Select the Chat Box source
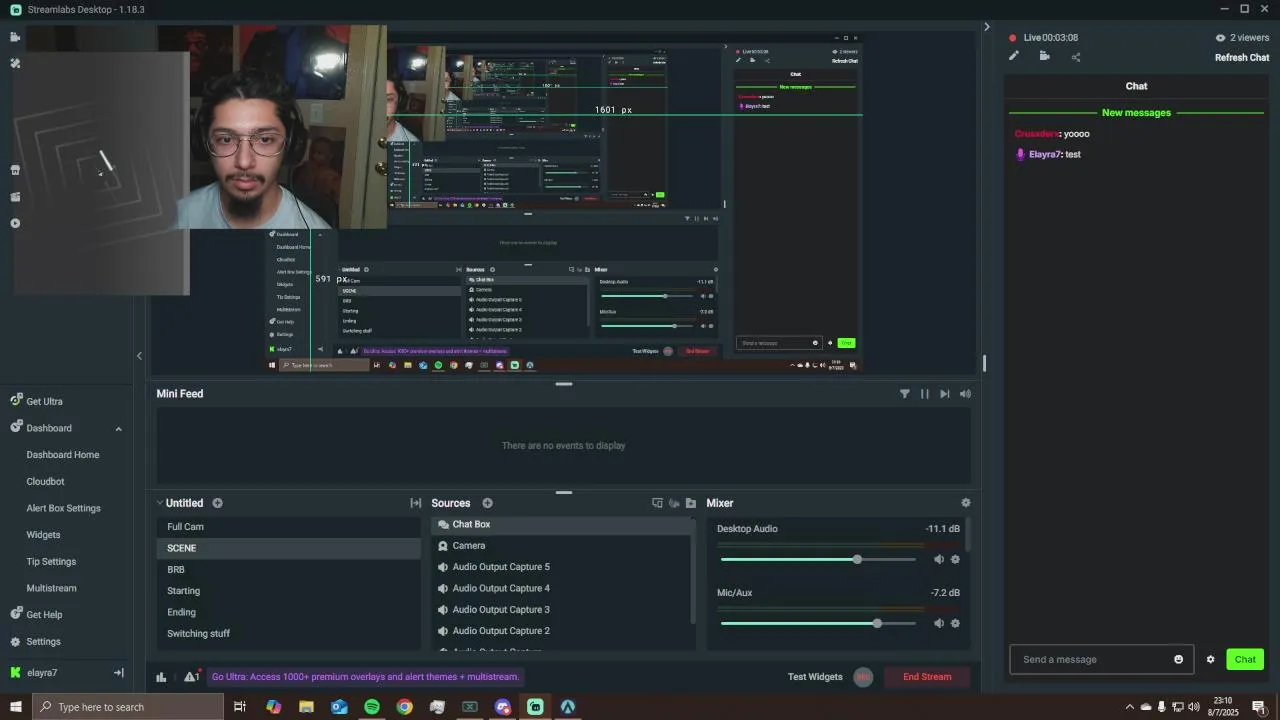Screen dimensions: 1280x720 (x=561, y=525)
